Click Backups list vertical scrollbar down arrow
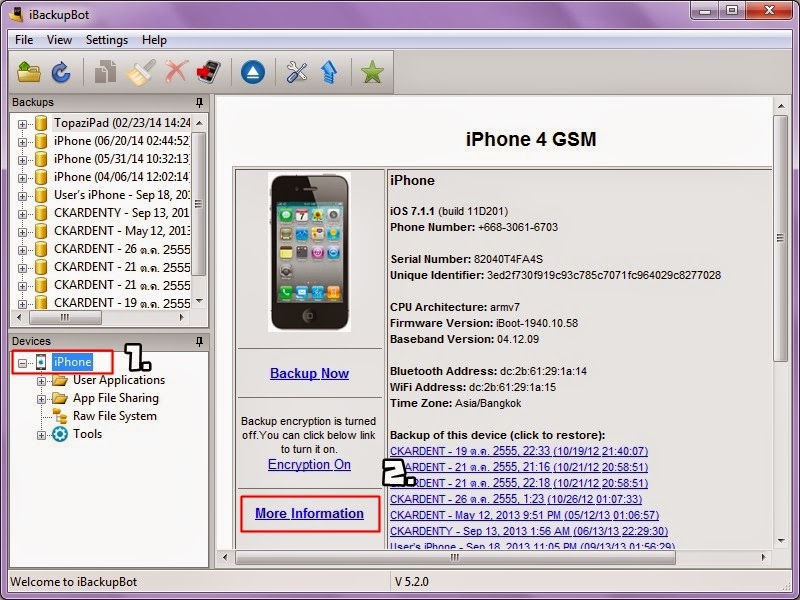Viewport: 800px width, 600px height. [199, 301]
